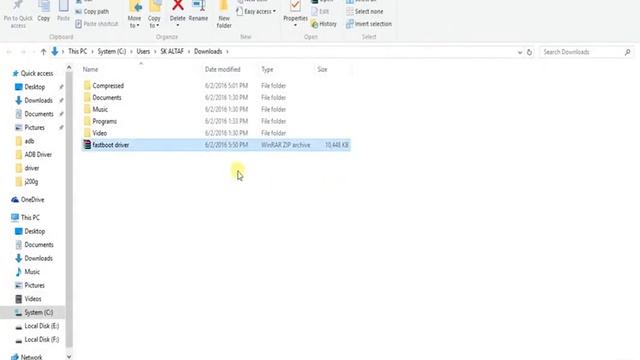Viewport: 640px width, 360px height.
Task: Open the driver folder in navigation pane
Action: point(31,168)
